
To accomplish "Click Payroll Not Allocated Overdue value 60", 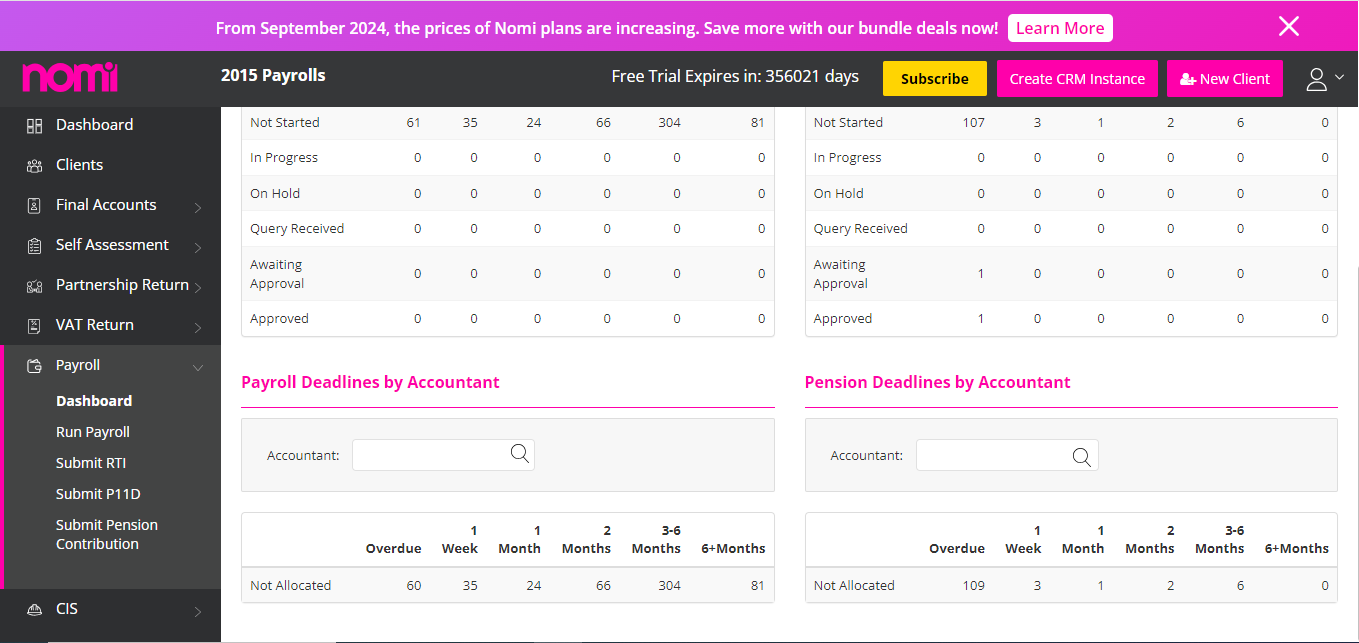I will coord(414,586).
